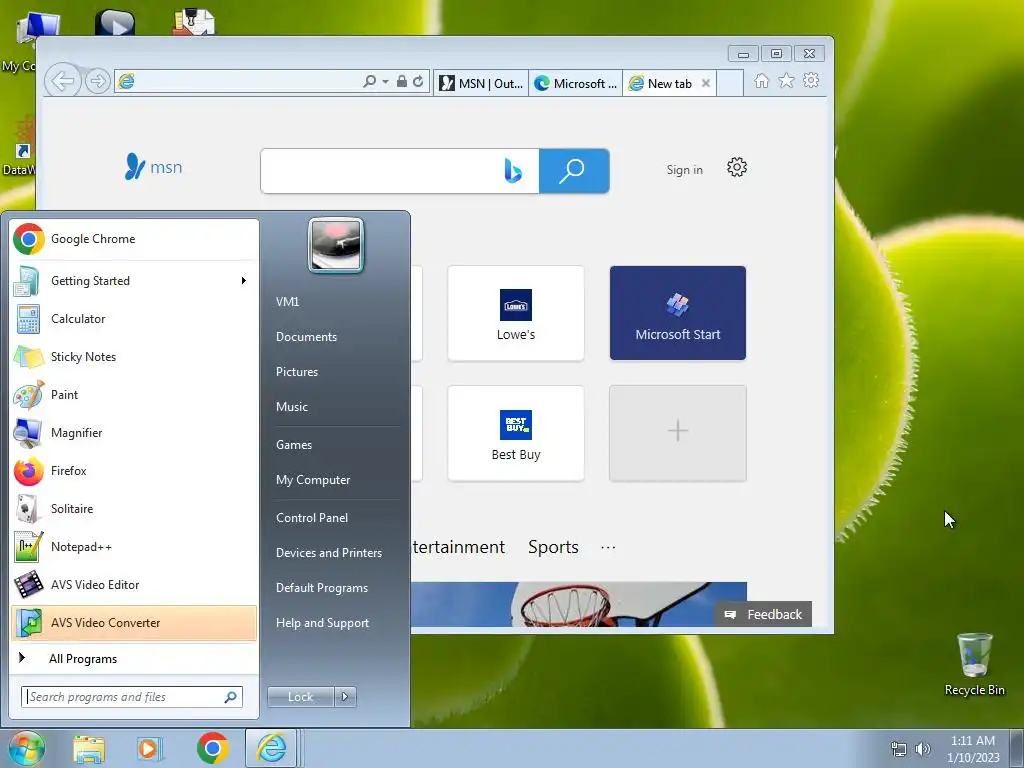Open Music from Start menu
Screen dimensions: 1024x768
(291, 407)
